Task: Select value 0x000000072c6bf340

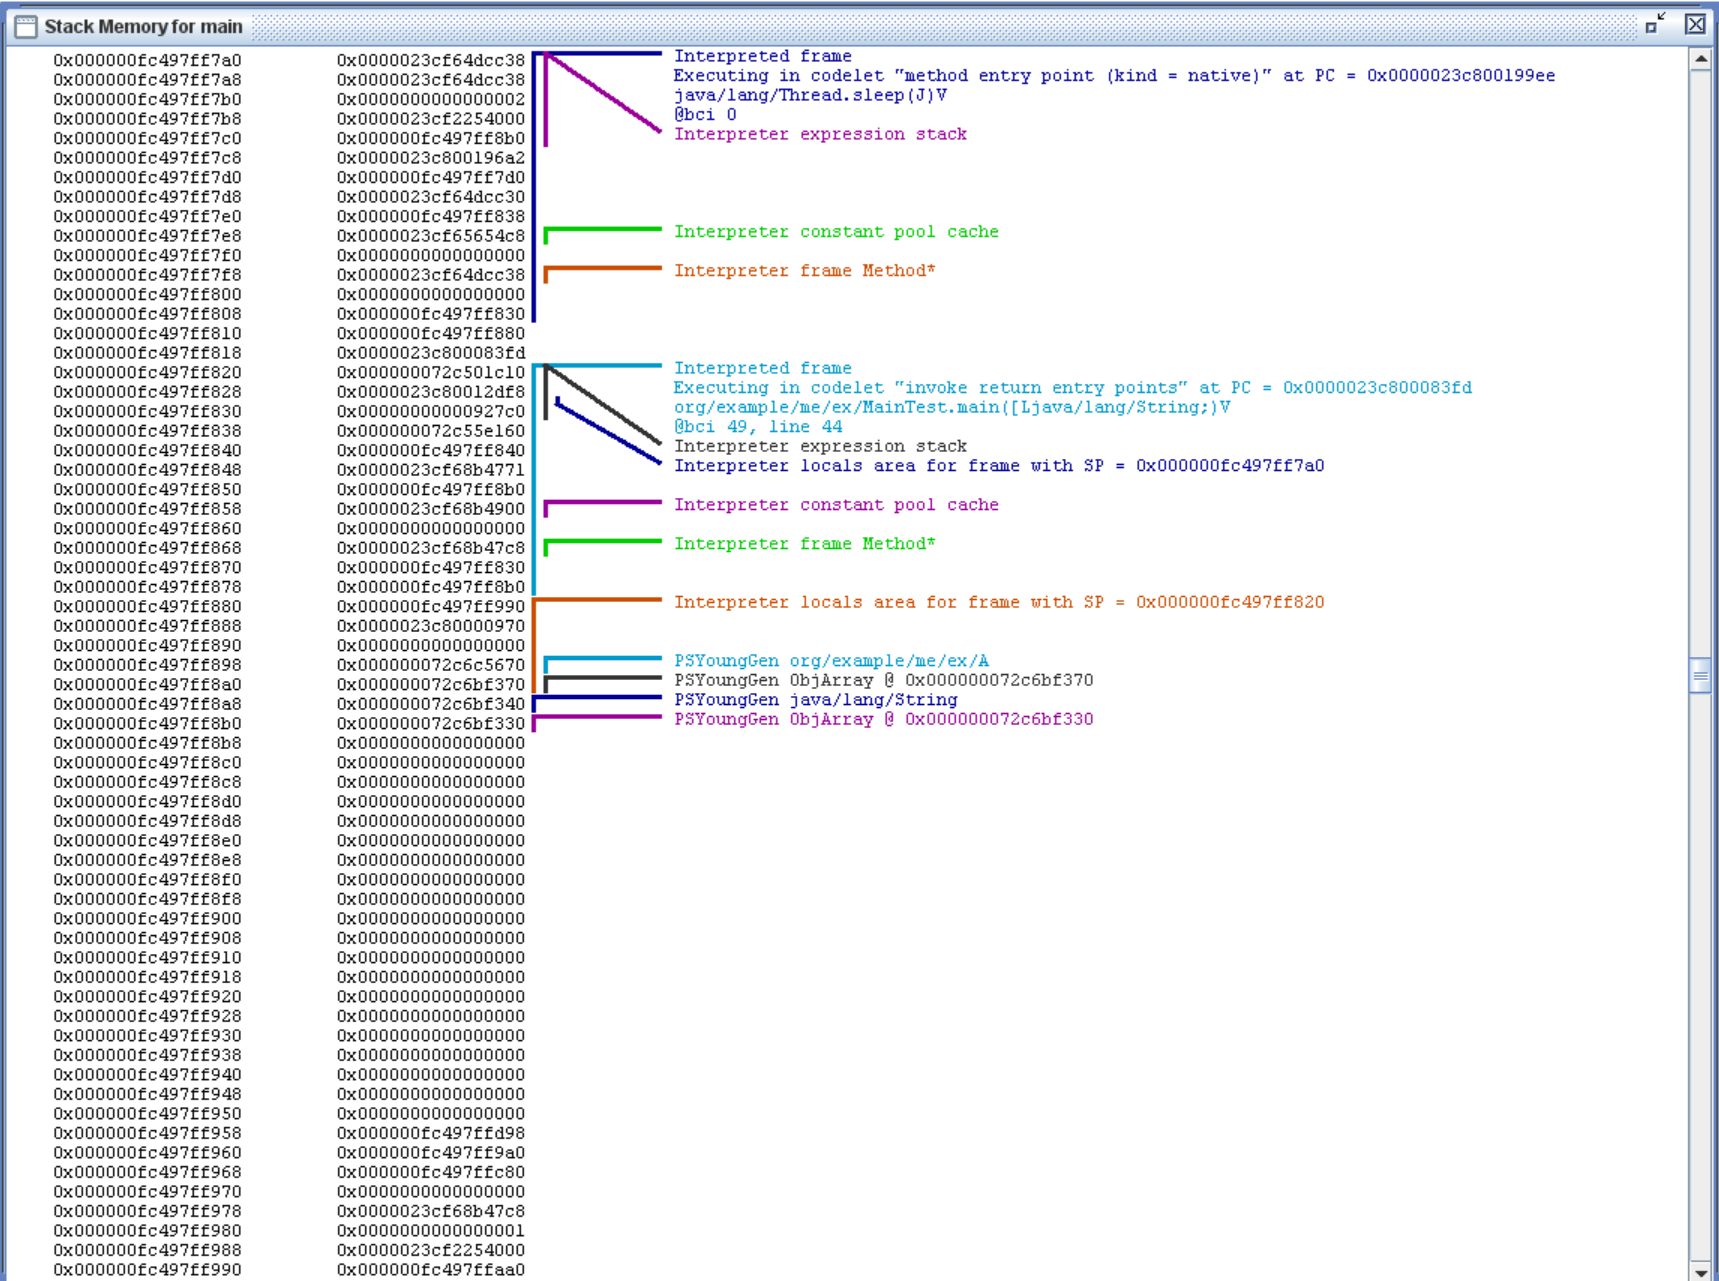Action: 430,704
